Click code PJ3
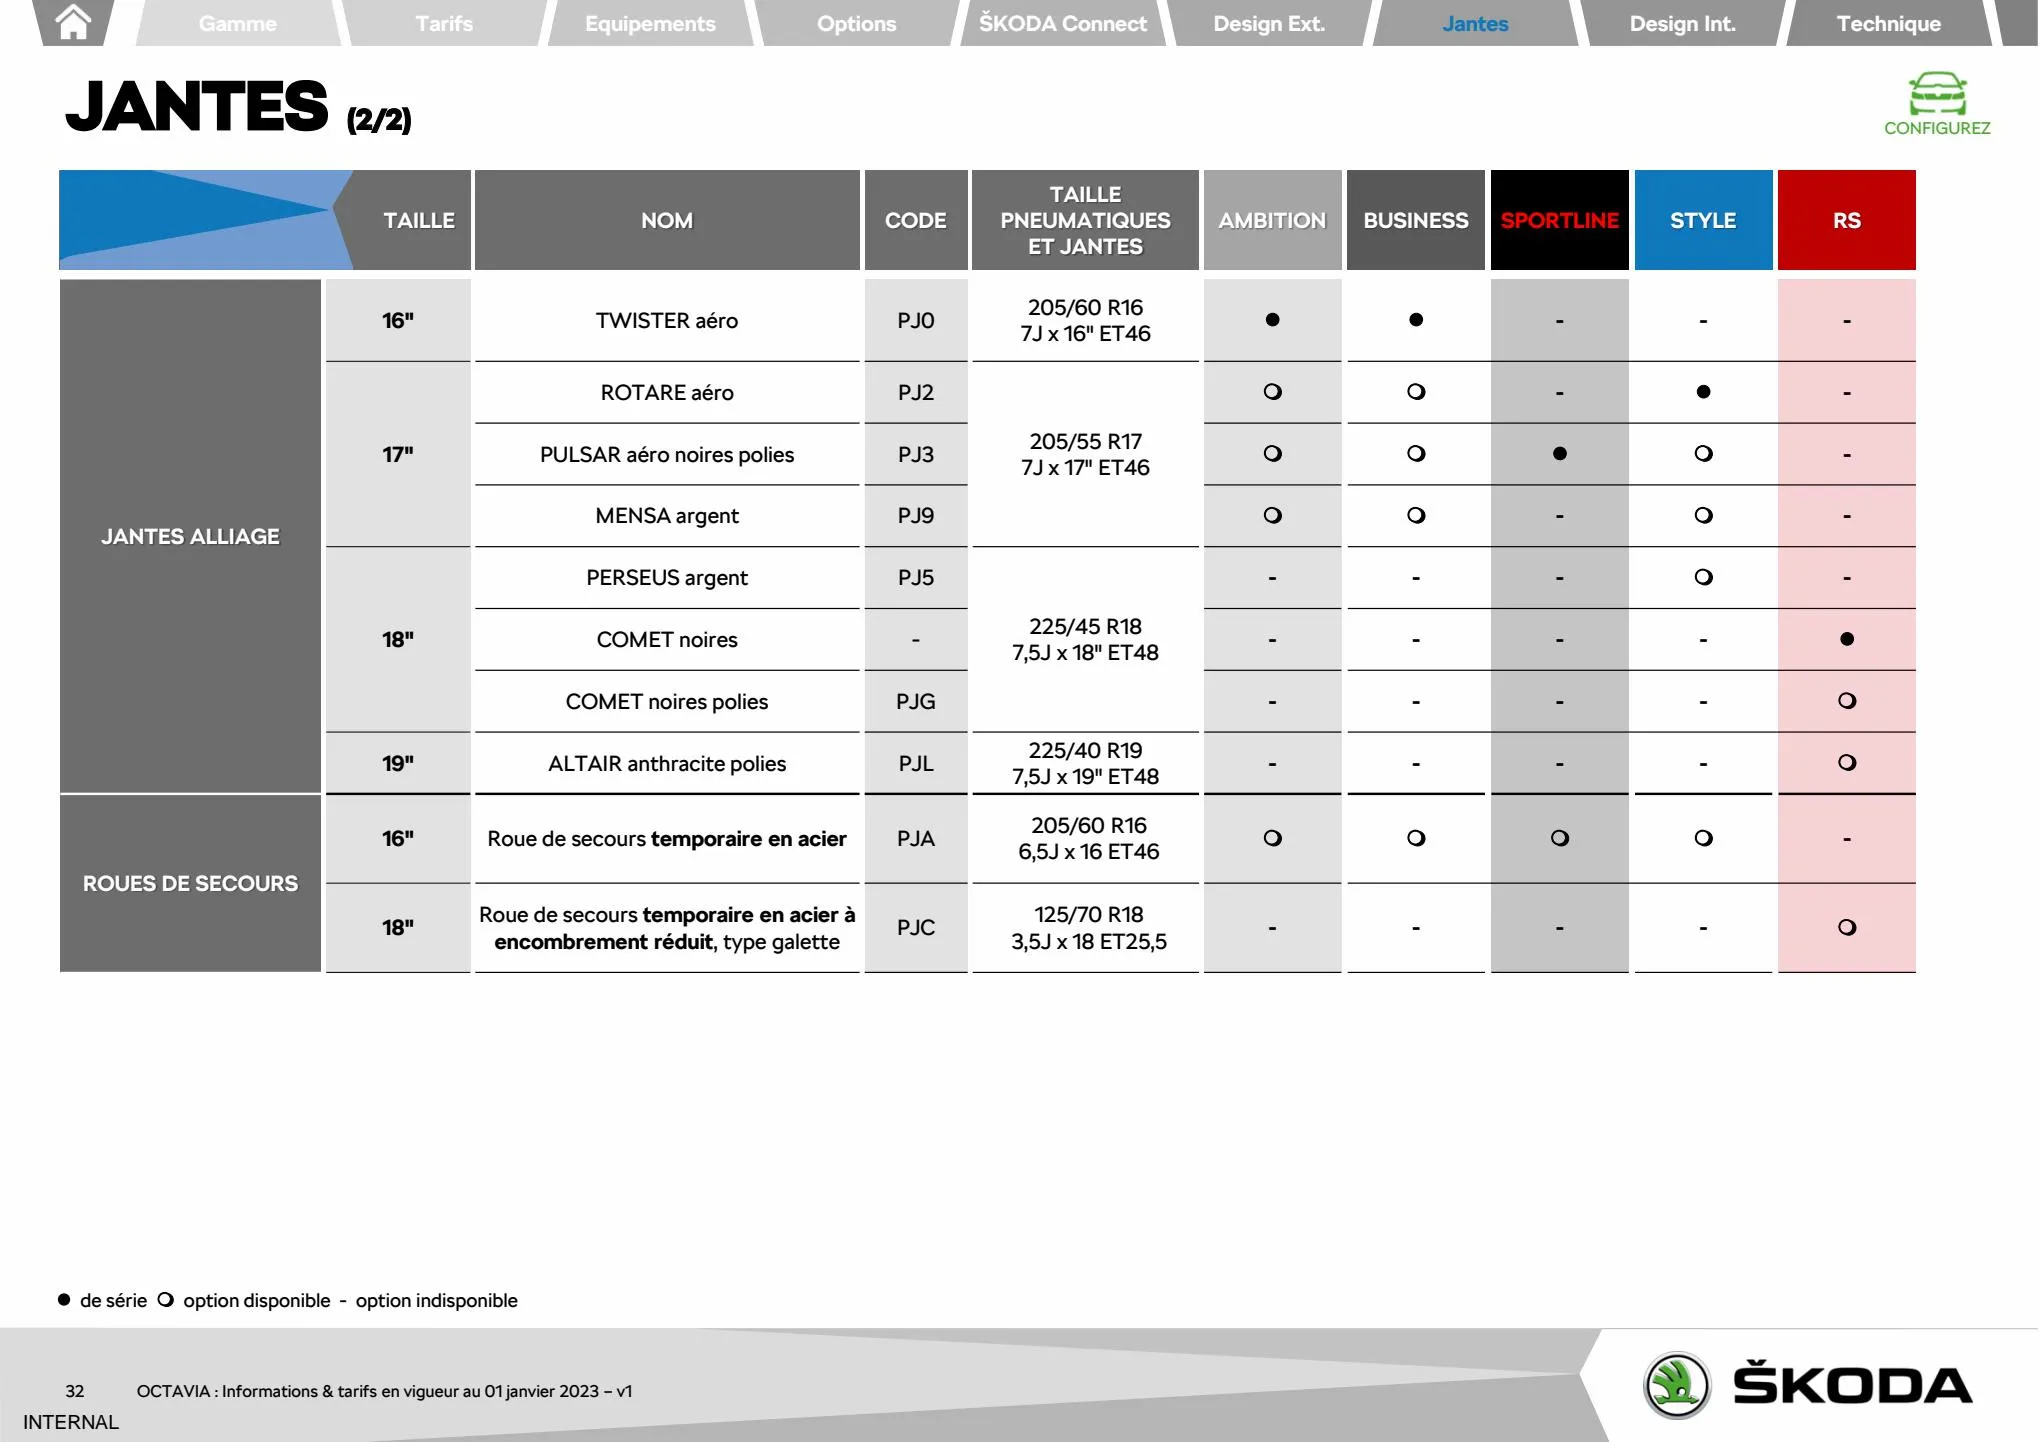The image size is (2040, 1442). pos(916,455)
